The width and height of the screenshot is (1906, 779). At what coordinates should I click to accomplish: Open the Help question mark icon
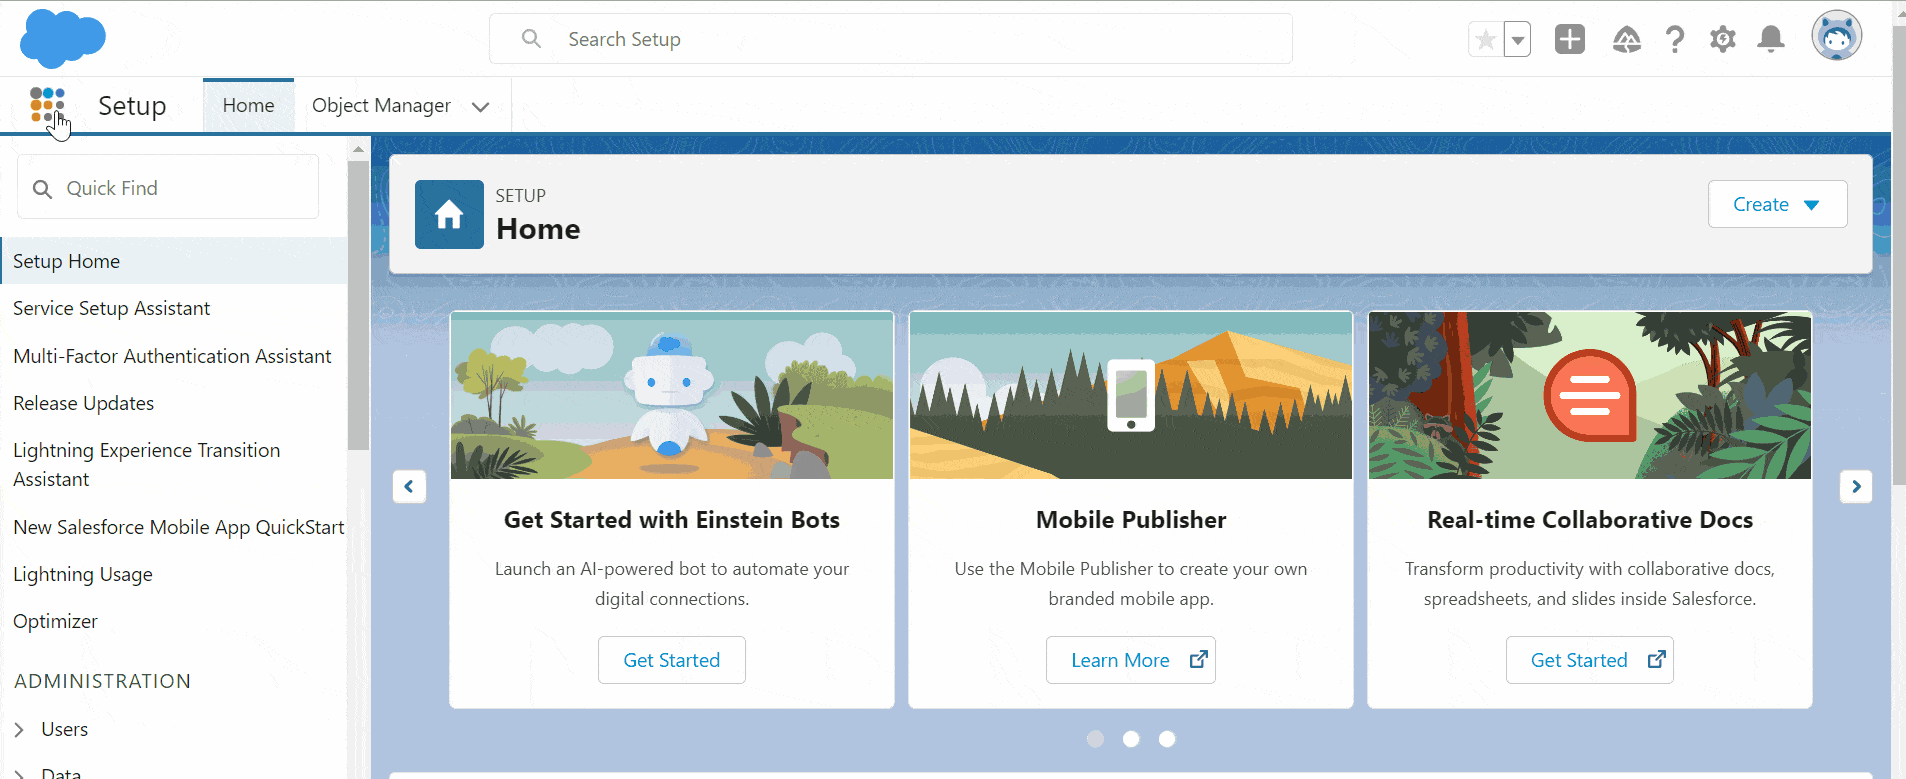click(x=1675, y=40)
